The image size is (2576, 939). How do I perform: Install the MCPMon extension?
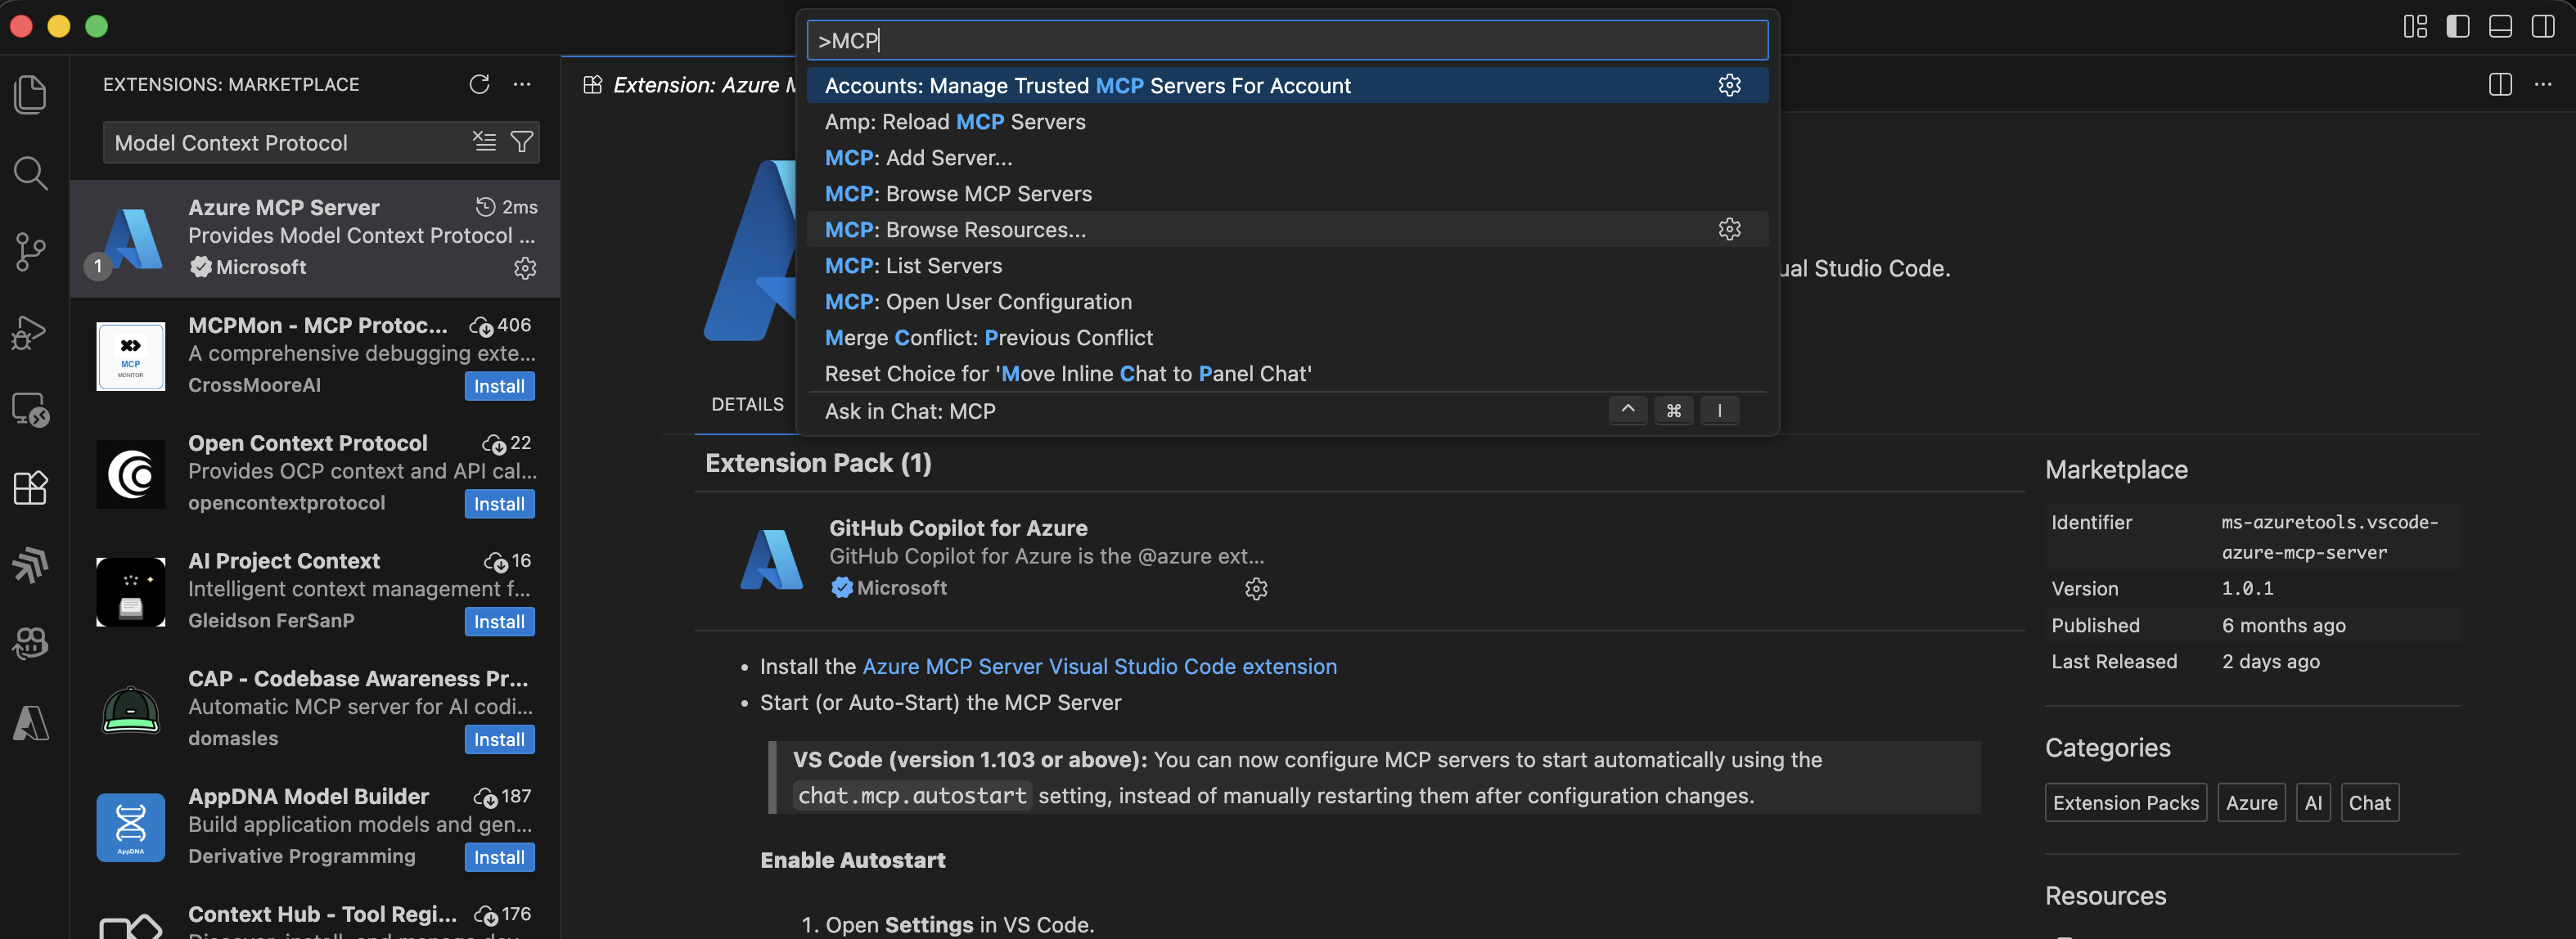tap(499, 386)
